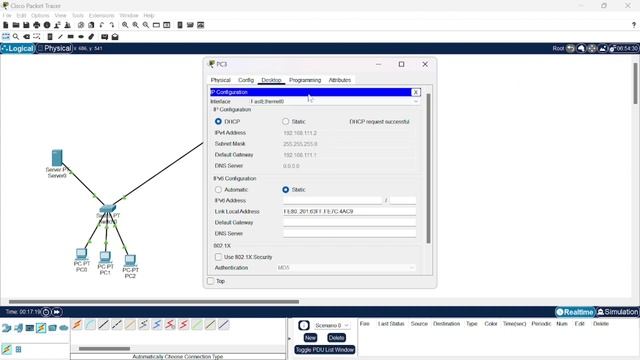Click the PC3 dialog vertical scrollbar
Viewport: 640px width, 360px height.
click(x=428, y=168)
